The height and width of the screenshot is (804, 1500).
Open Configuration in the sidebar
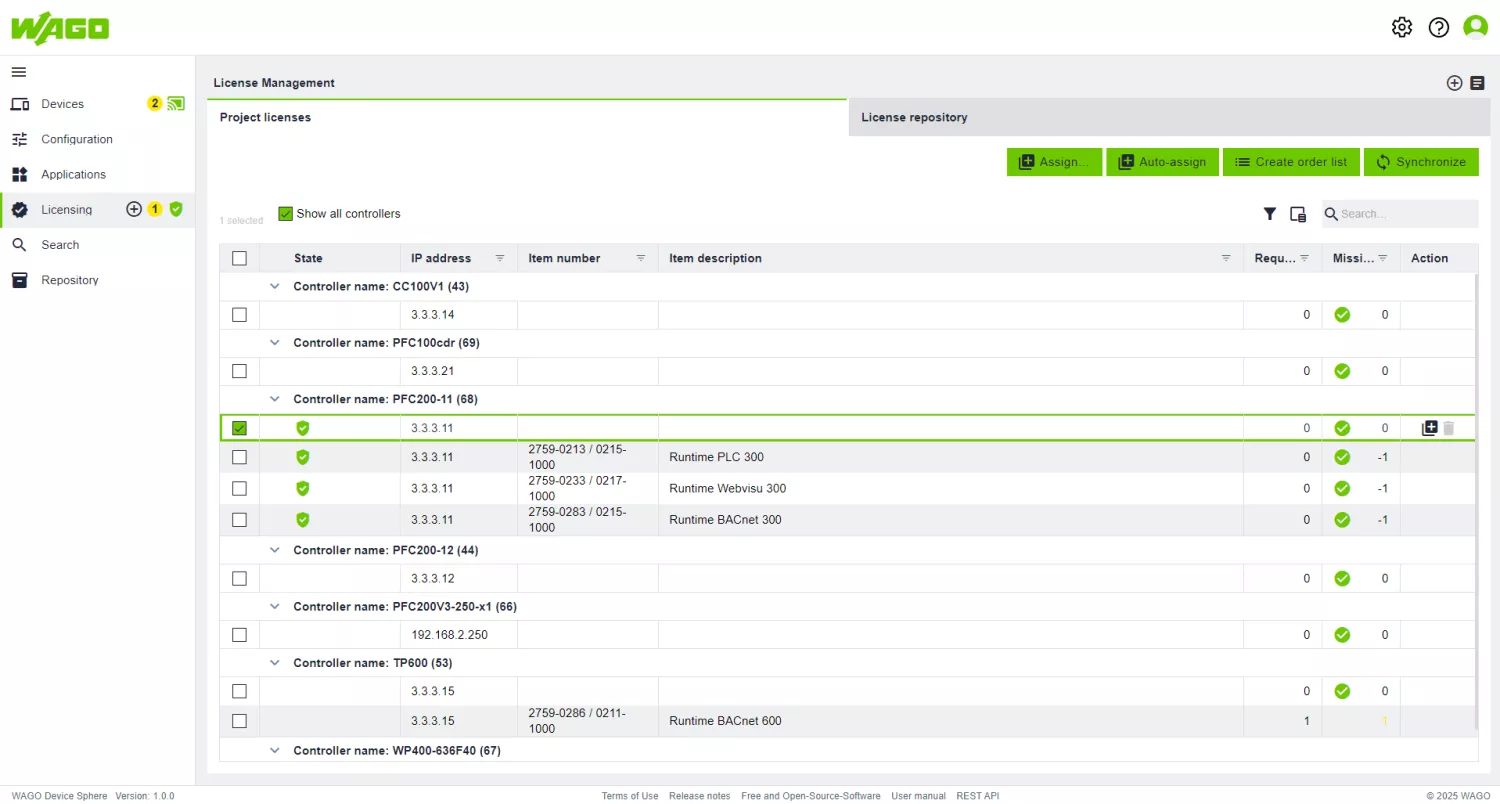[76, 139]
